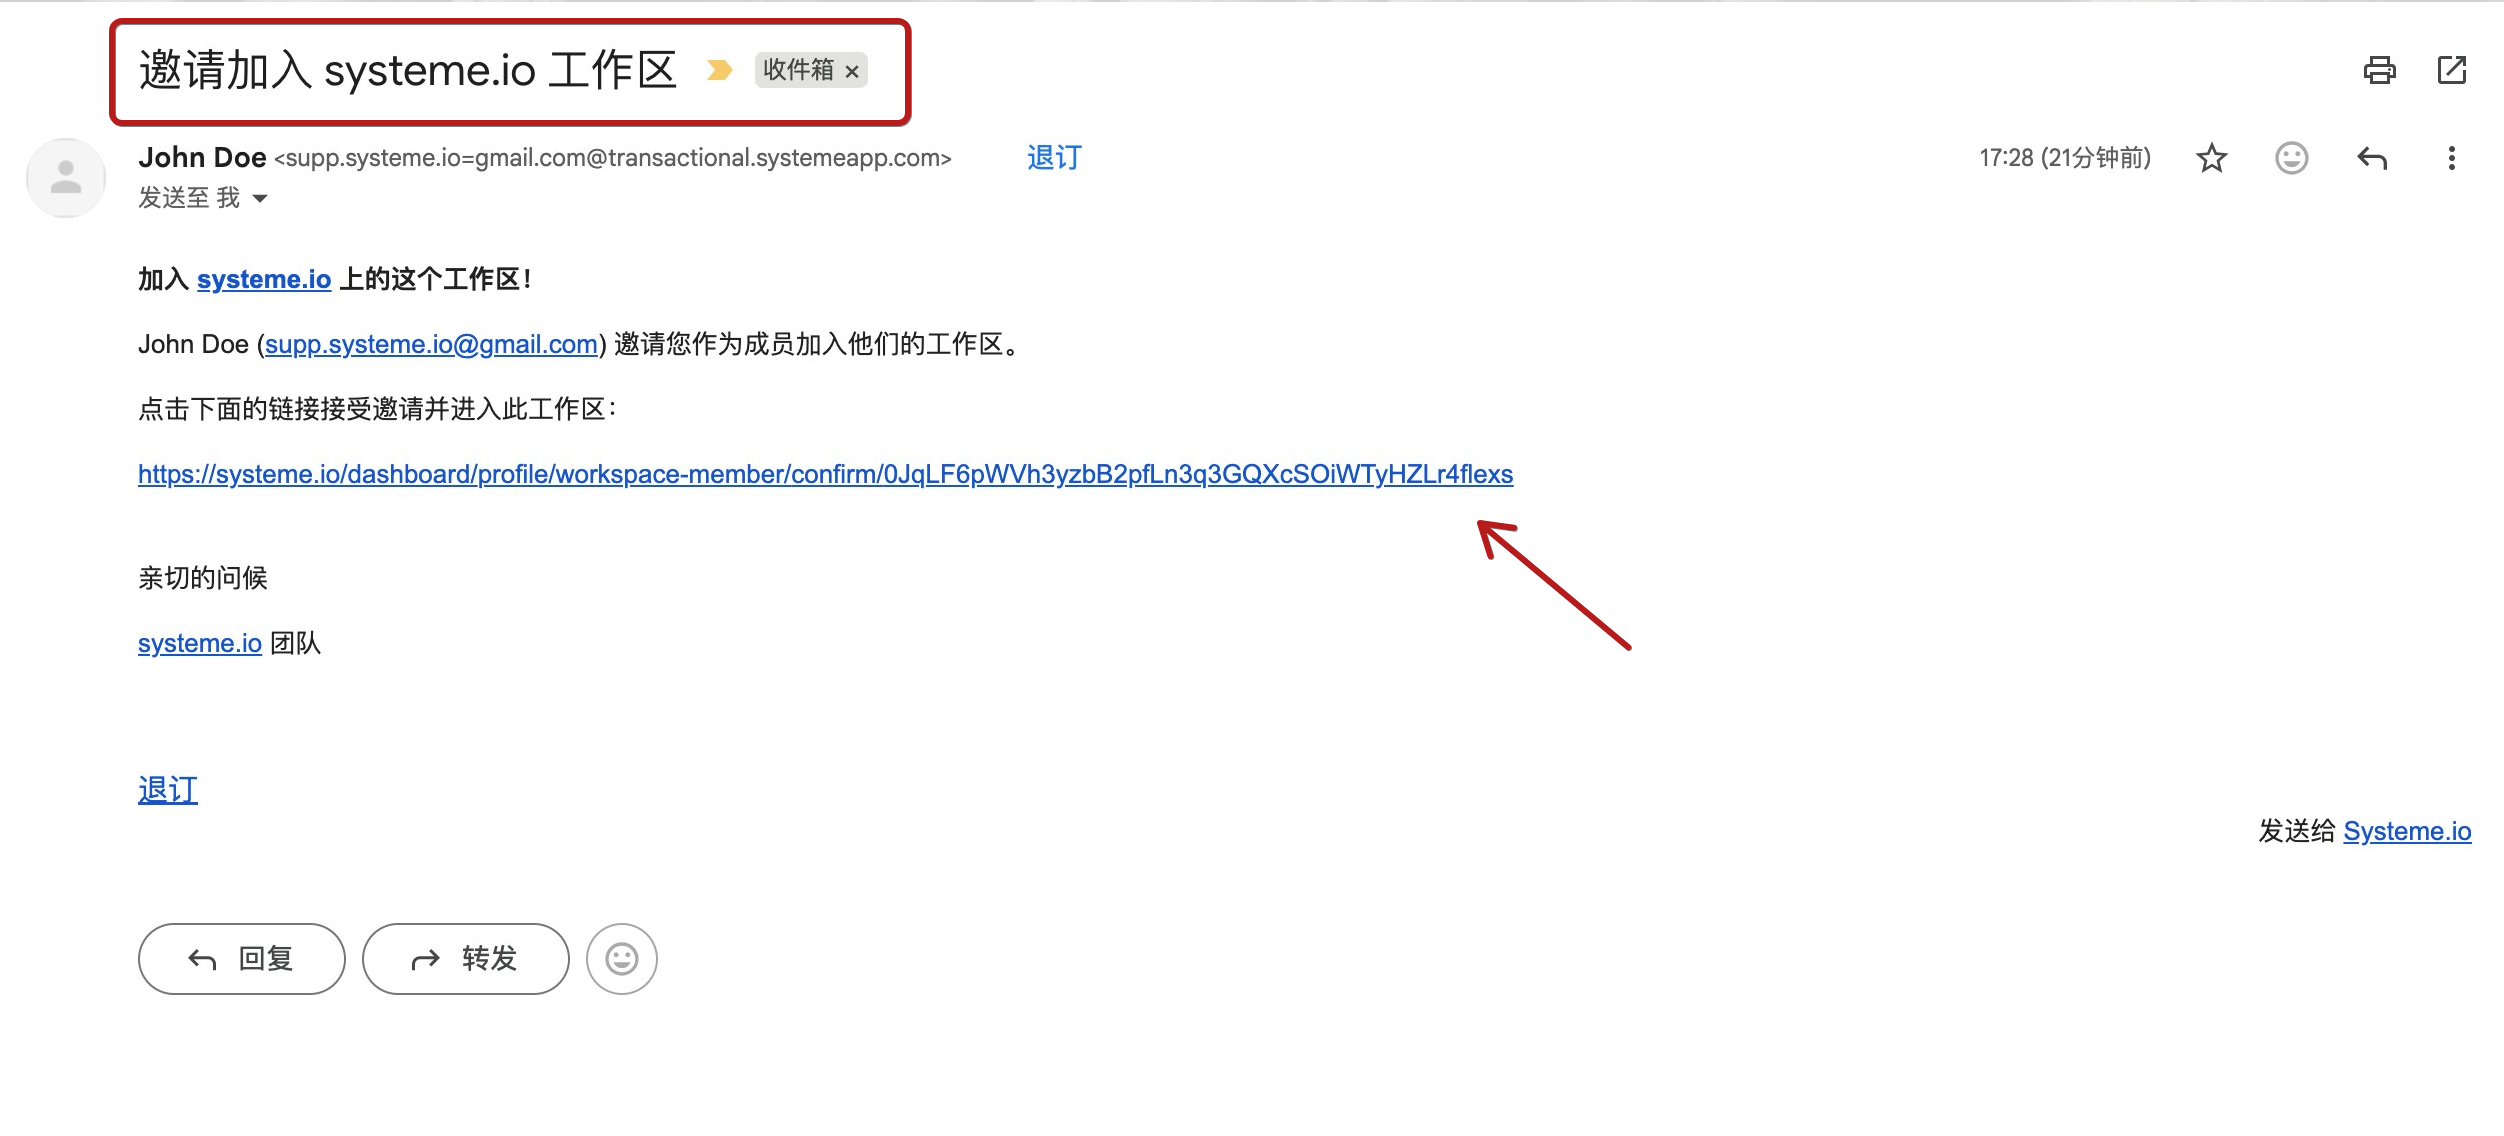
Task: Open email in new window icon
Action: (x=2451, y=70)
